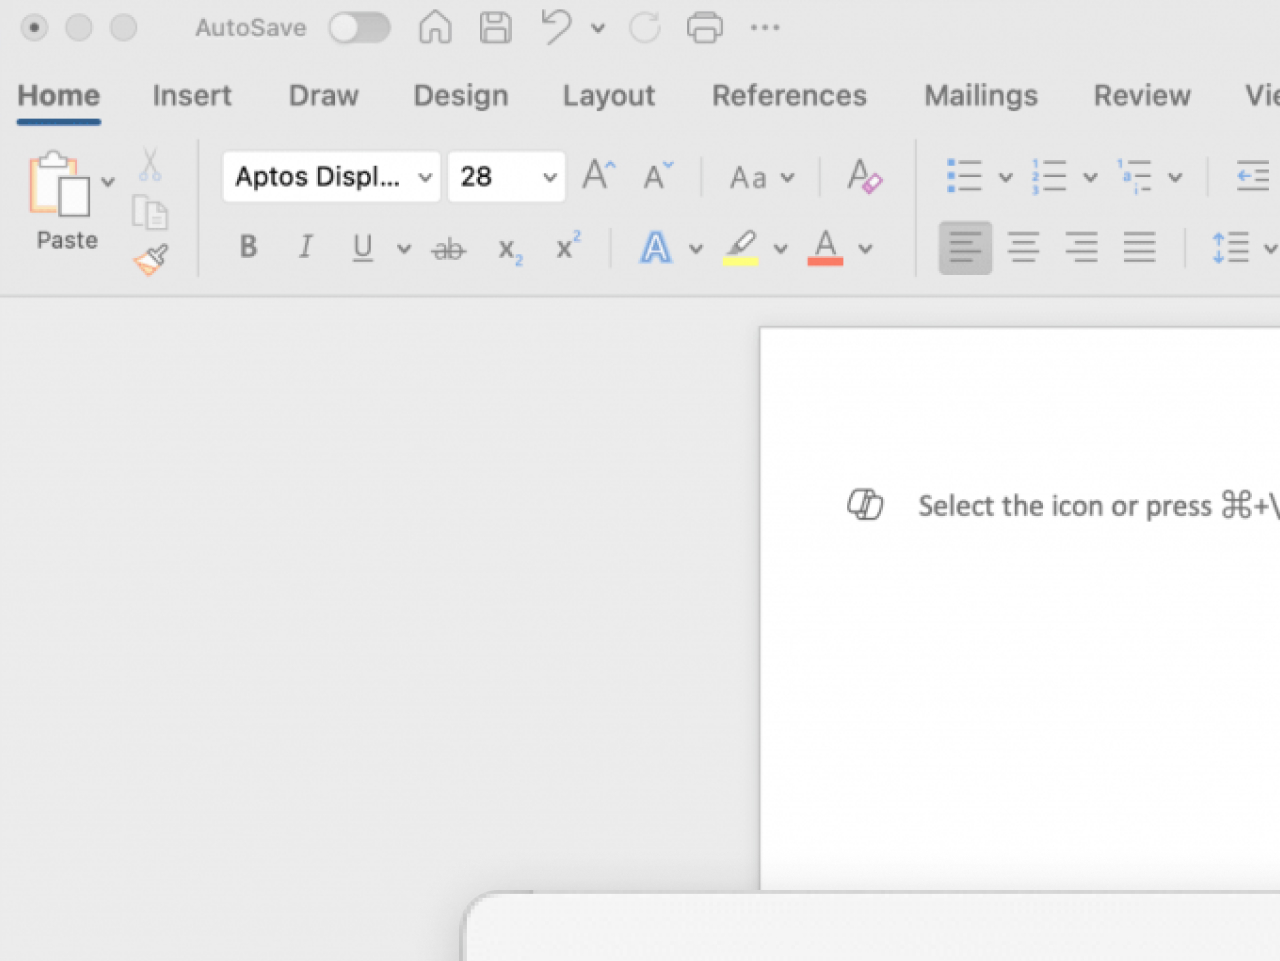Apply italic formatting
This screenshot has height=961, width=1280.
click(305, 247)
